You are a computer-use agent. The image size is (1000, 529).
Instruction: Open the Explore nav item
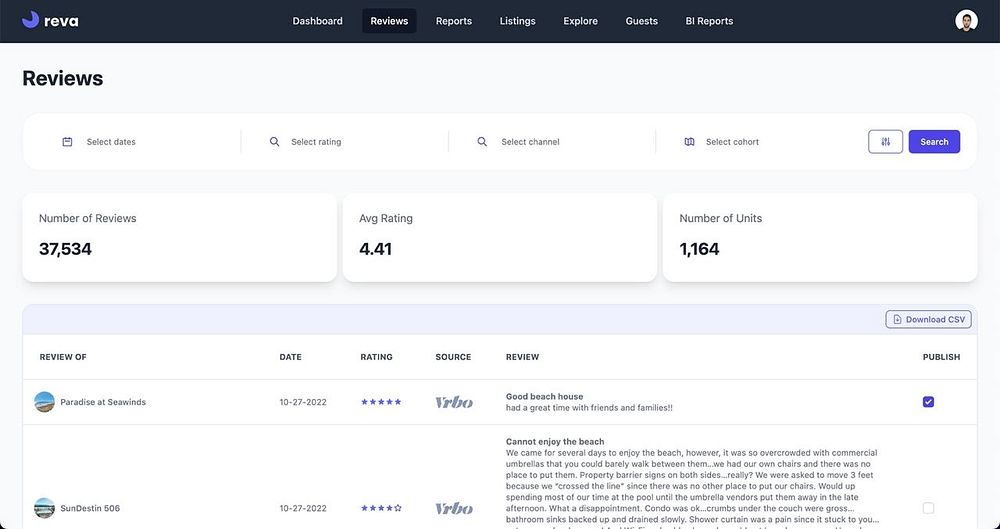point(580,21)
